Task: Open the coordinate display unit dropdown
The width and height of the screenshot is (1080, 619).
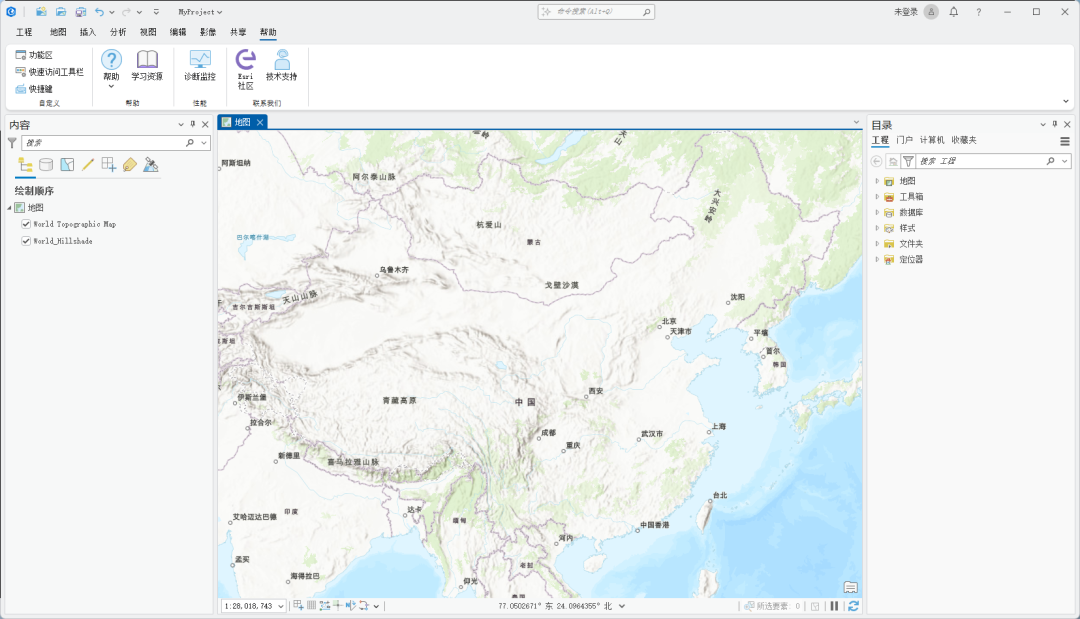Action: 620,605
